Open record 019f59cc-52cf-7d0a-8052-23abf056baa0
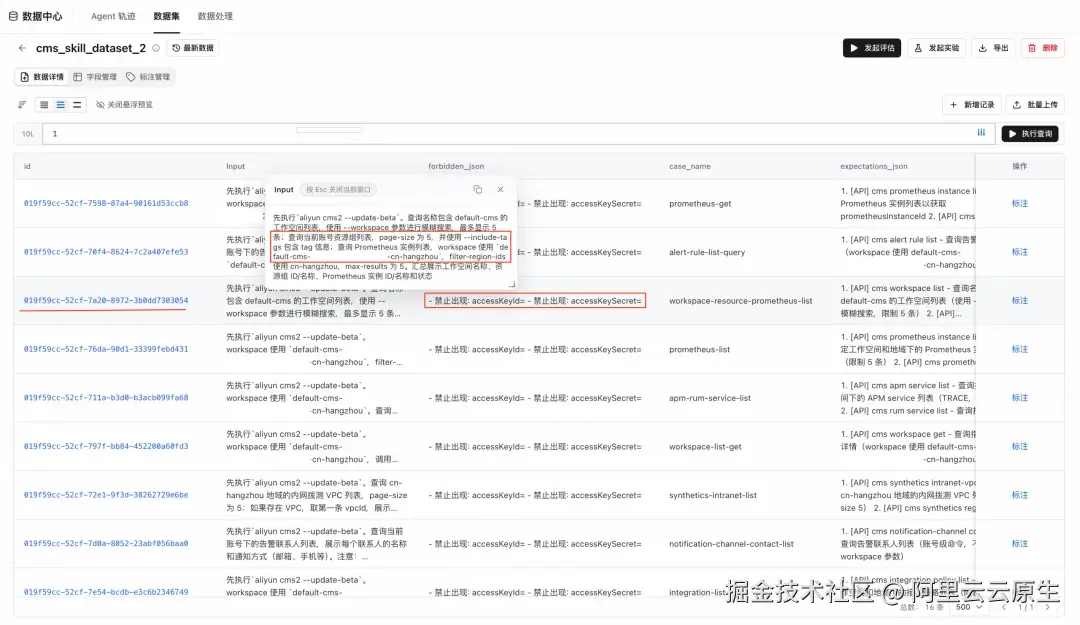This screenshot has width=1080, height=625. pyautogui.click(x=106, y=544)
